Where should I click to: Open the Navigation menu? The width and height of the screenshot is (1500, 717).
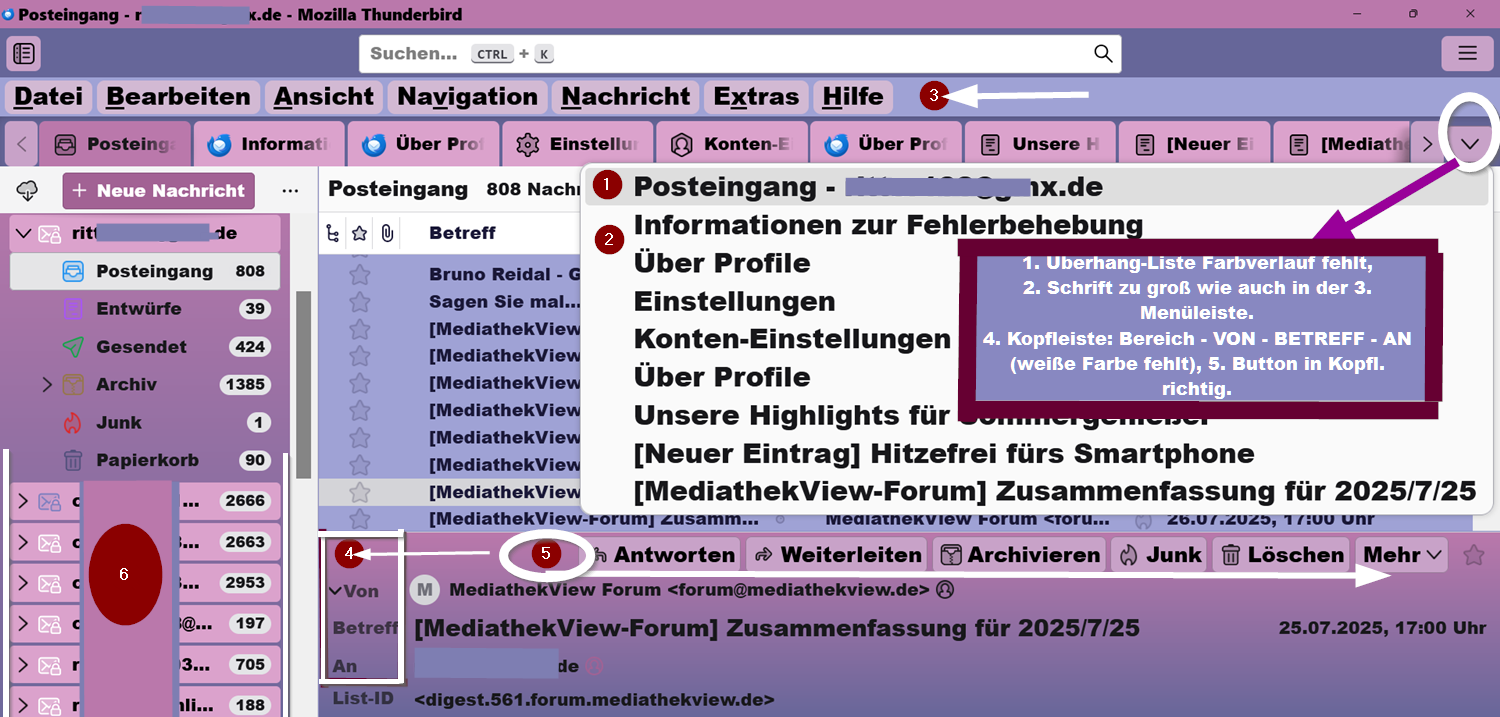pyautogui.click(x=467, y=97)
